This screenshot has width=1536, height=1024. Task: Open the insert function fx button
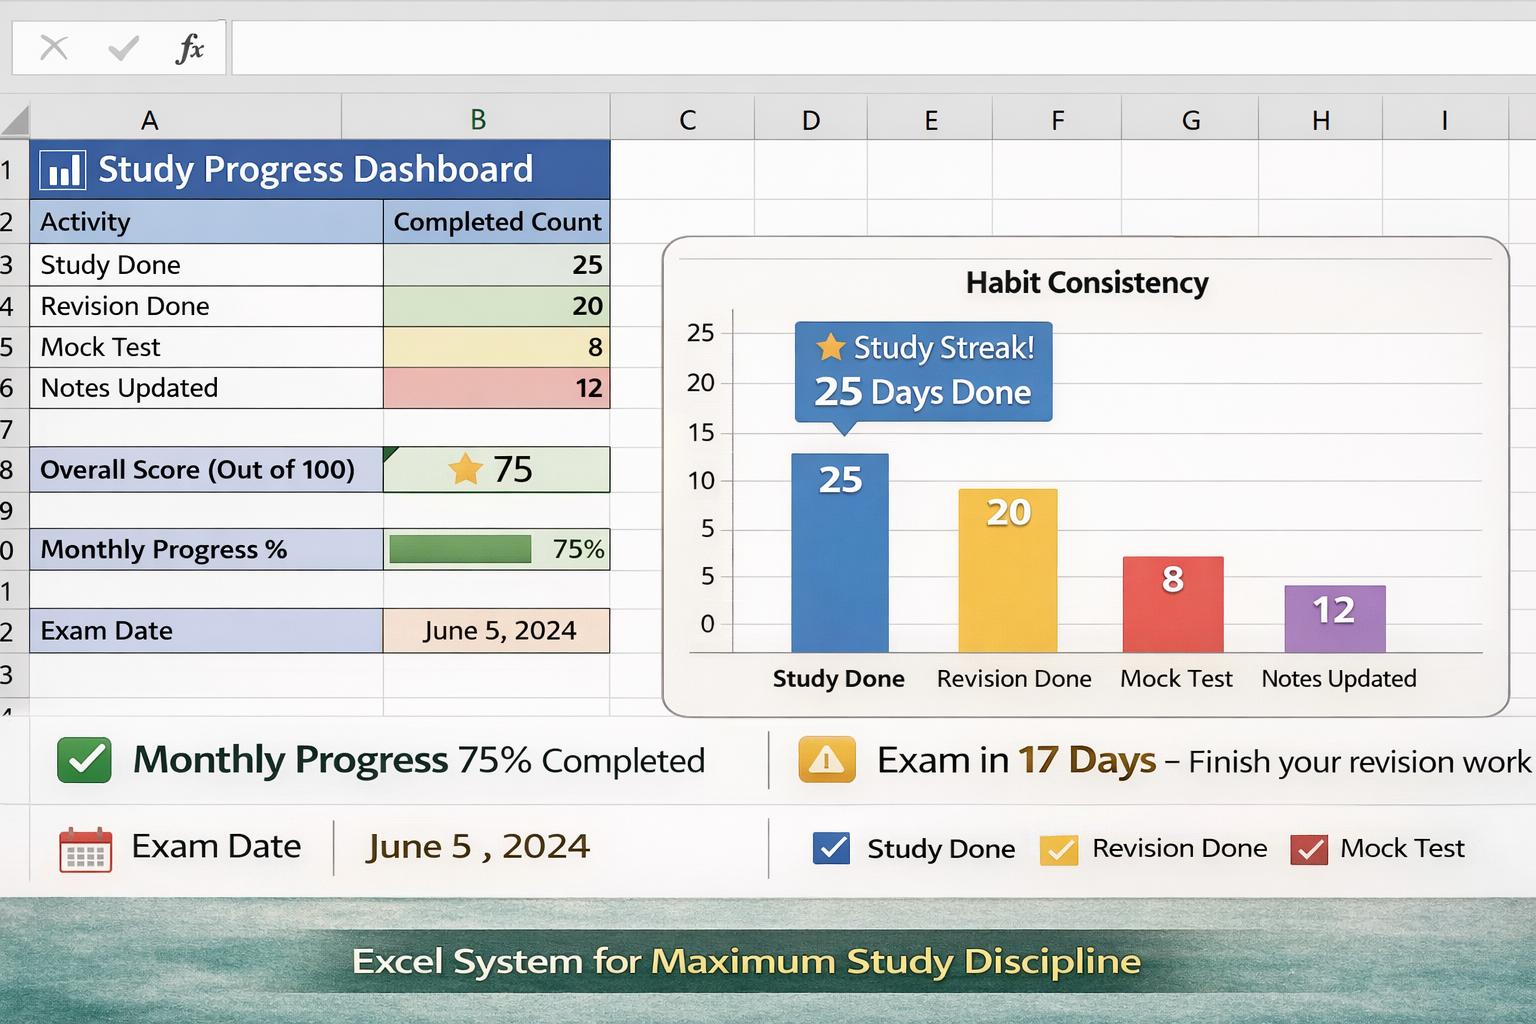point(189,47)
